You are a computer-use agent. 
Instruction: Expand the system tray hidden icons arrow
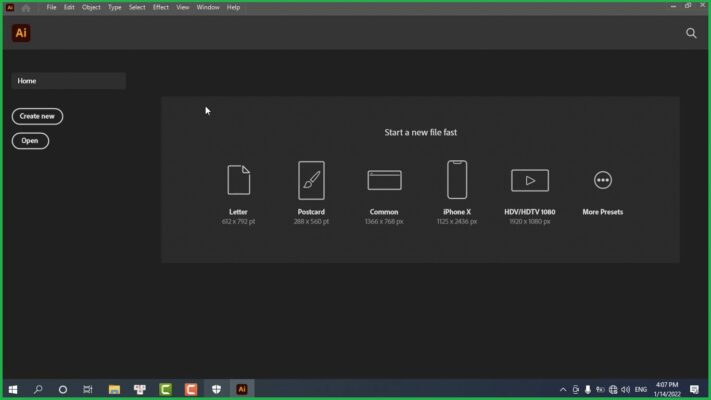pyautogui.click(x=563, y=389)
